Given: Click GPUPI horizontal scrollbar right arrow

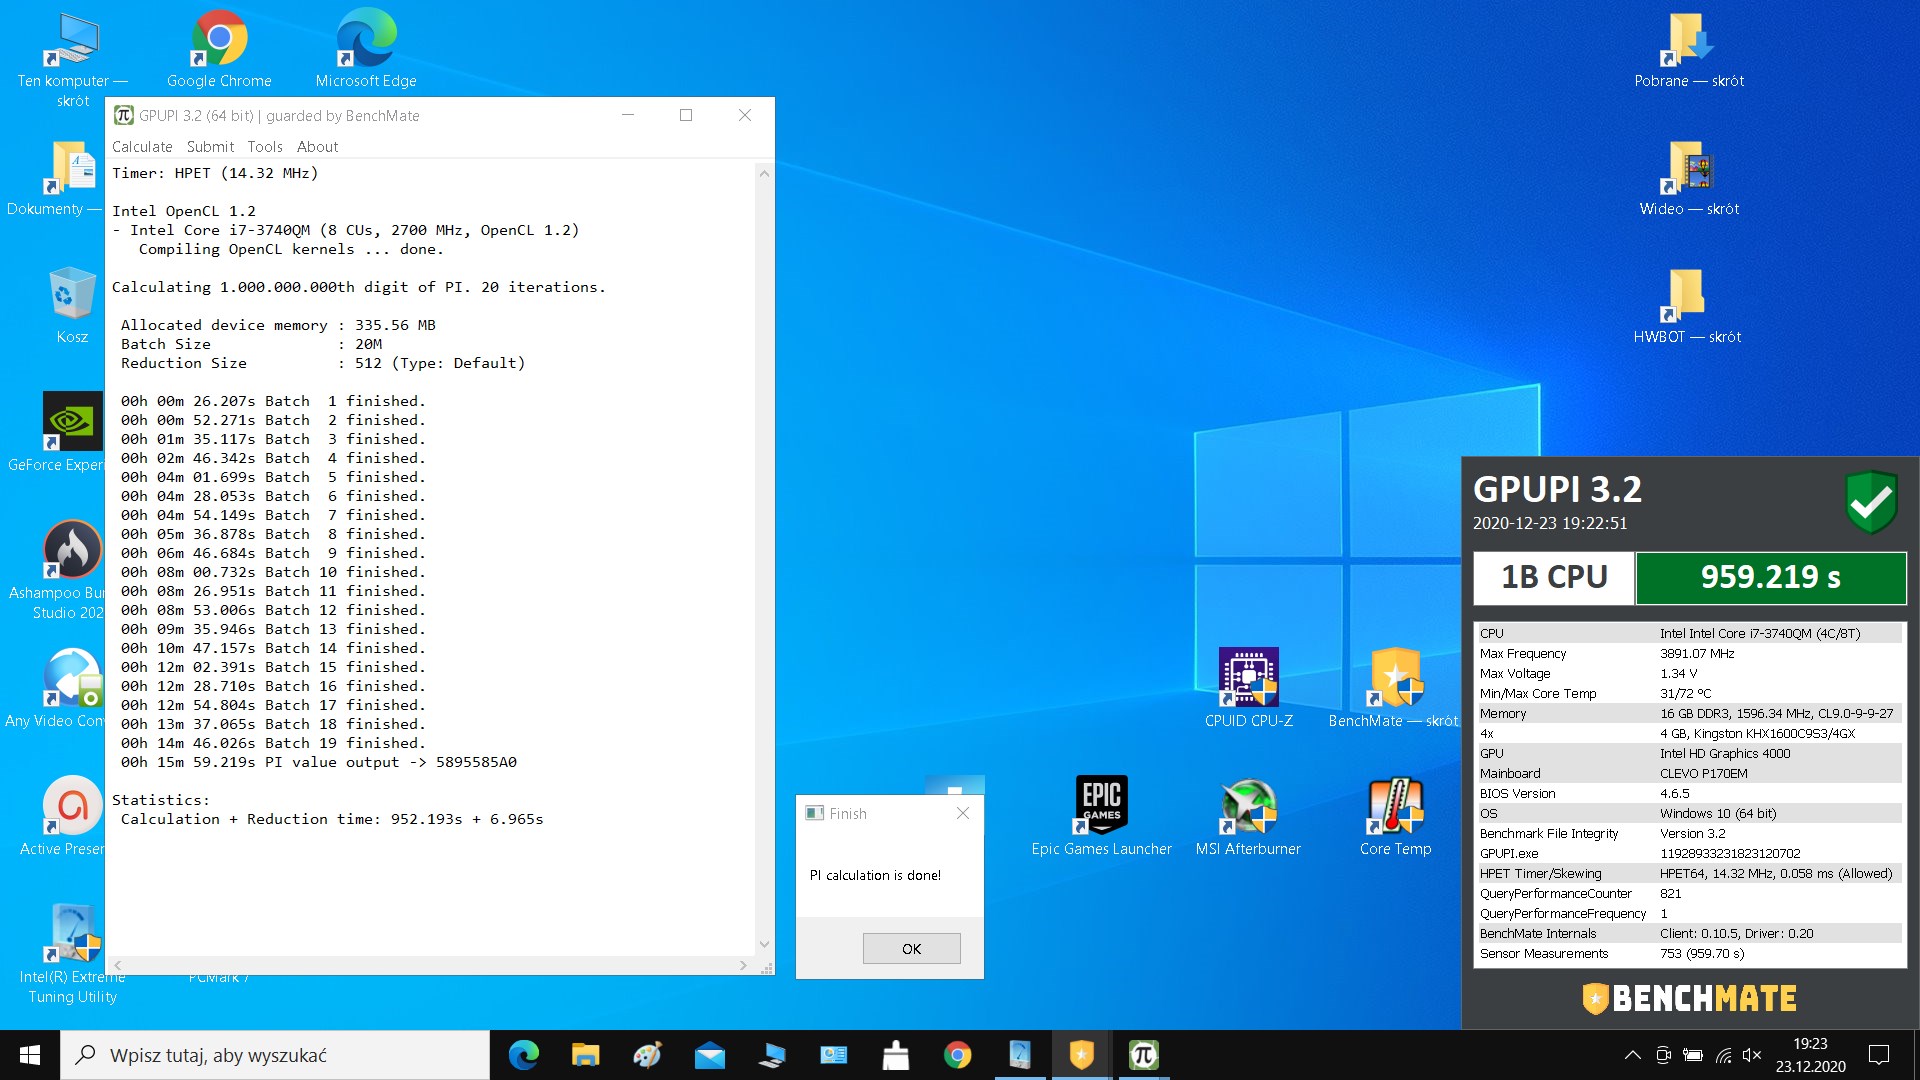Looking at the screenshot, I should pyautogui.click(x=743, y=965).
